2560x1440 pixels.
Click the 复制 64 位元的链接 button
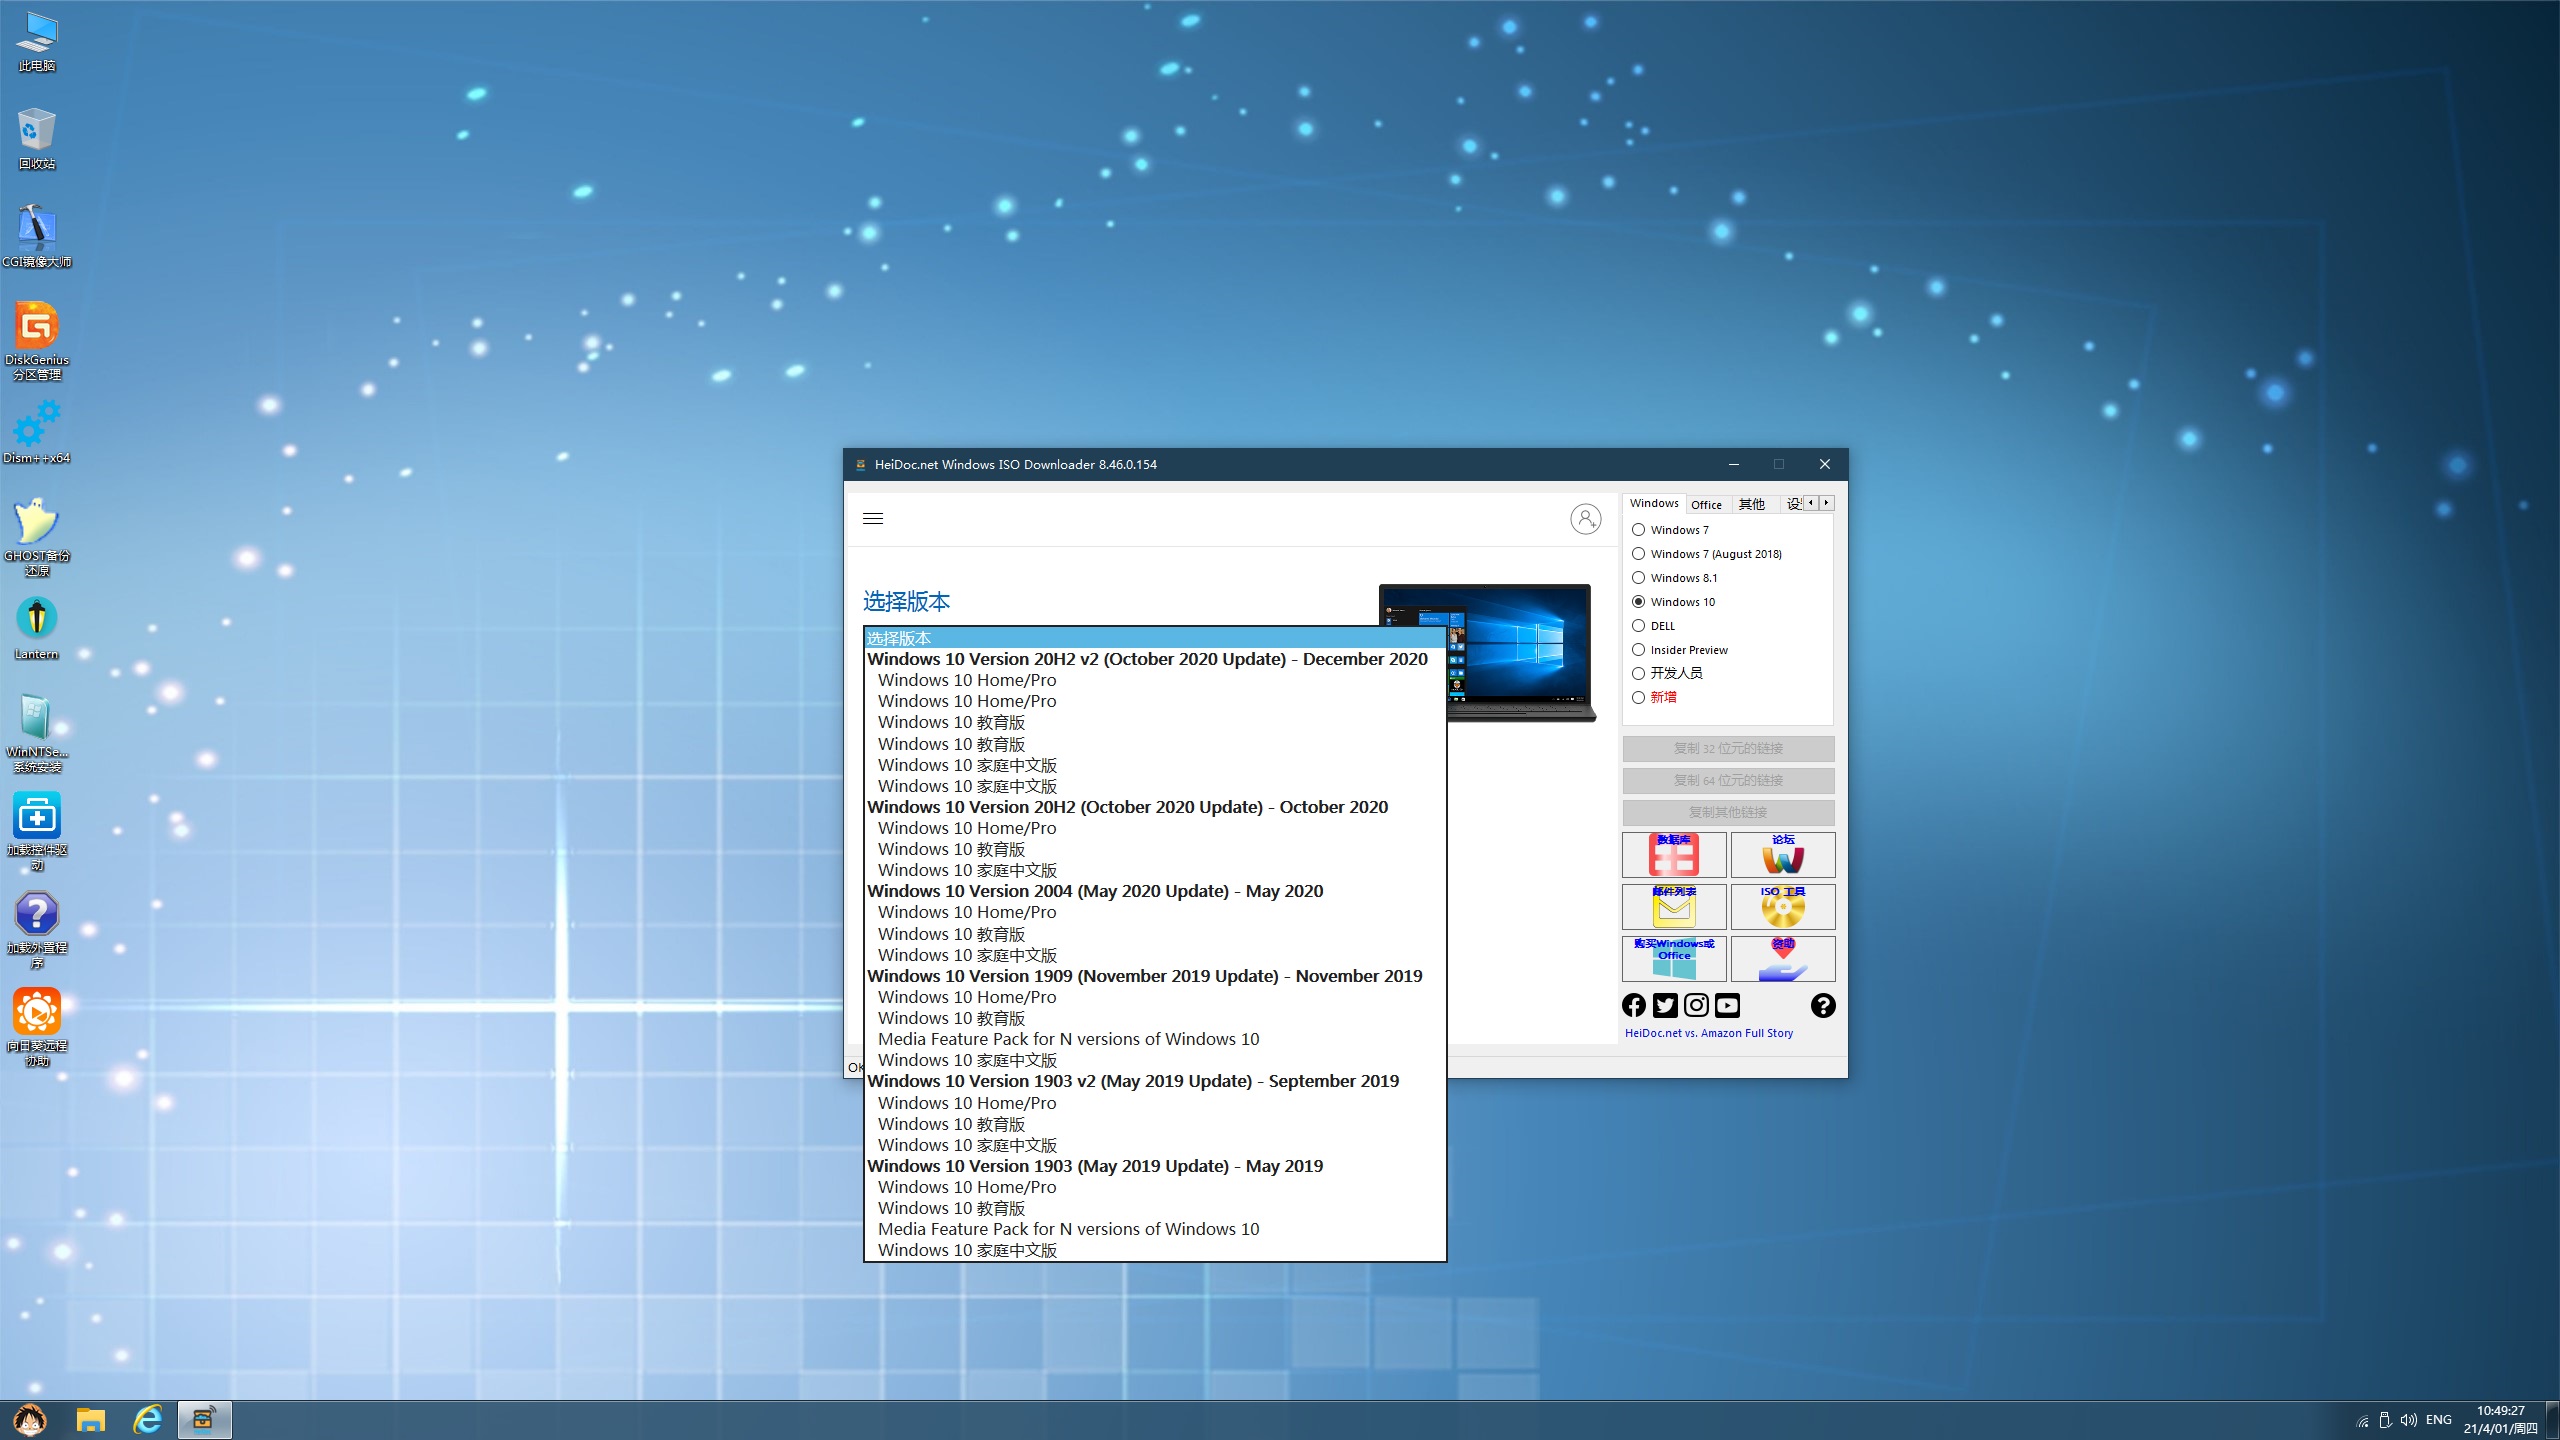1728,780
